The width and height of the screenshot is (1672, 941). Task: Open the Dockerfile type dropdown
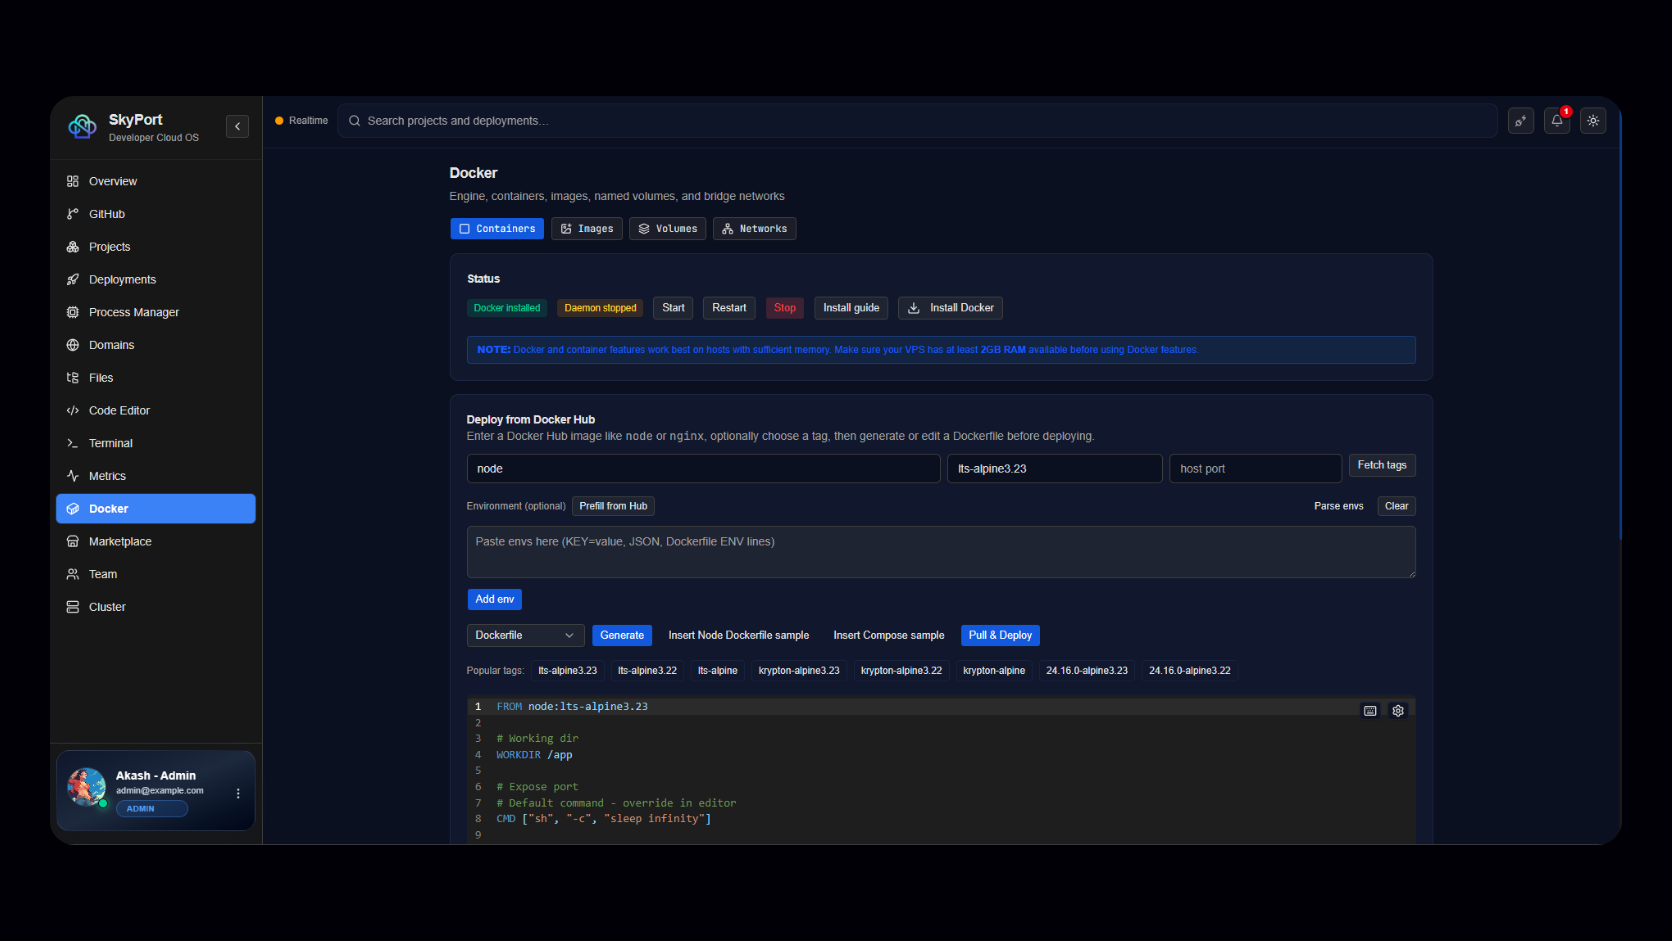click(526, 636)
